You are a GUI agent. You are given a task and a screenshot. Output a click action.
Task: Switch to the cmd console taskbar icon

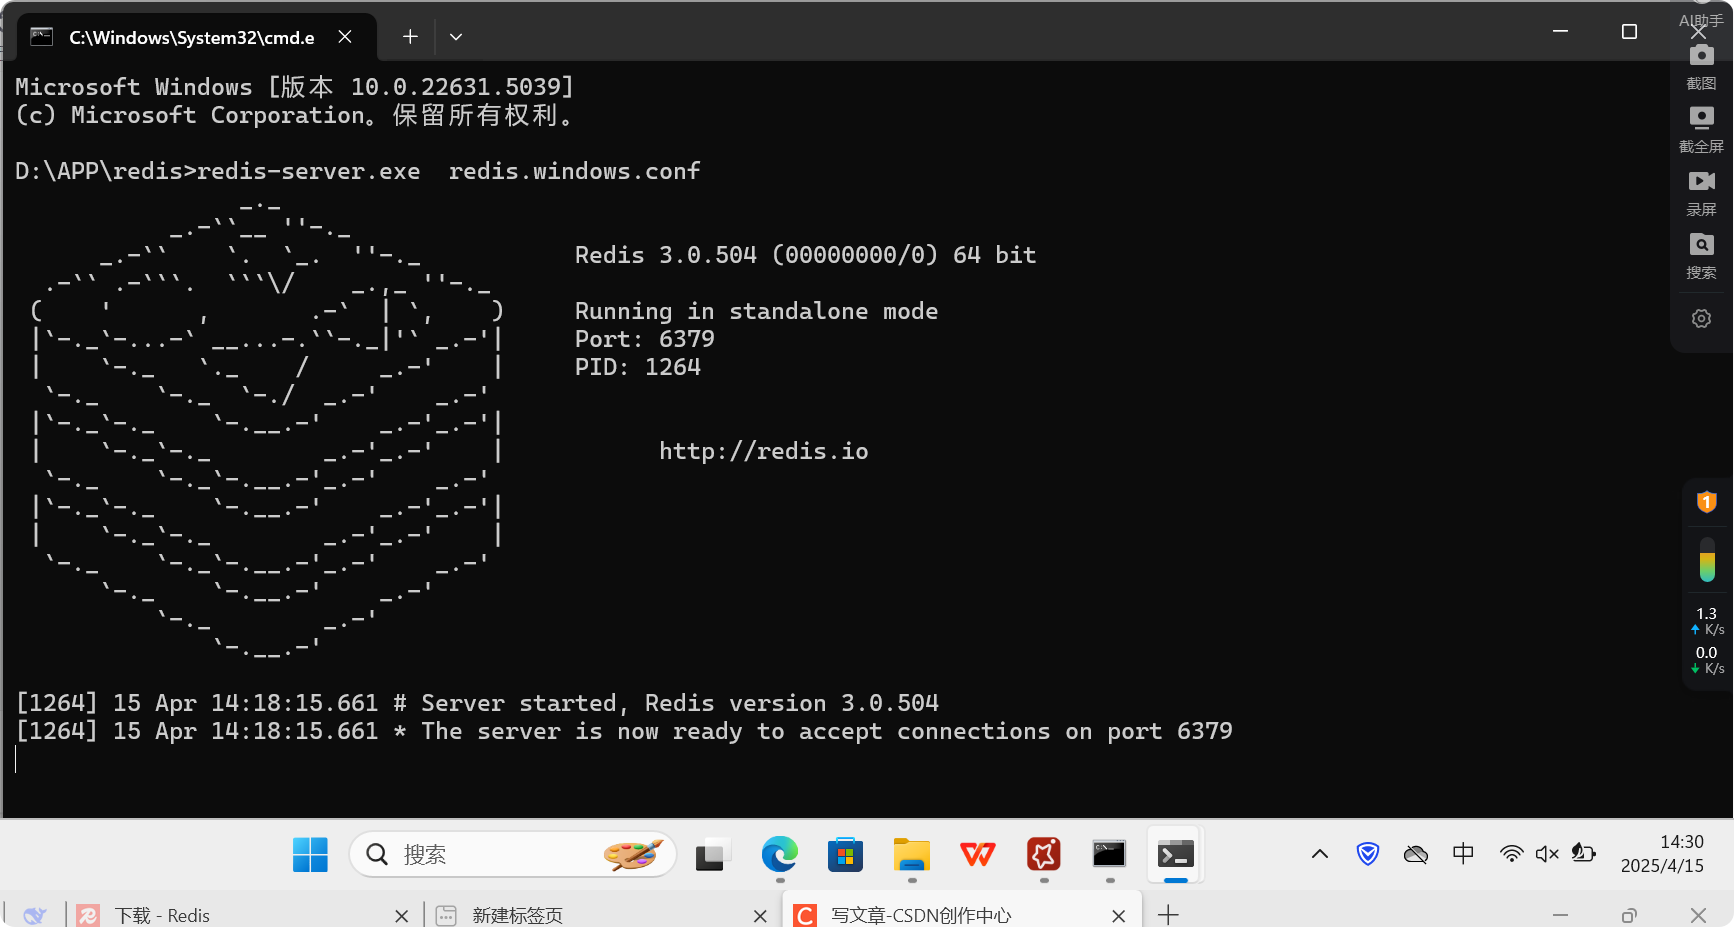pos(1109,855)
